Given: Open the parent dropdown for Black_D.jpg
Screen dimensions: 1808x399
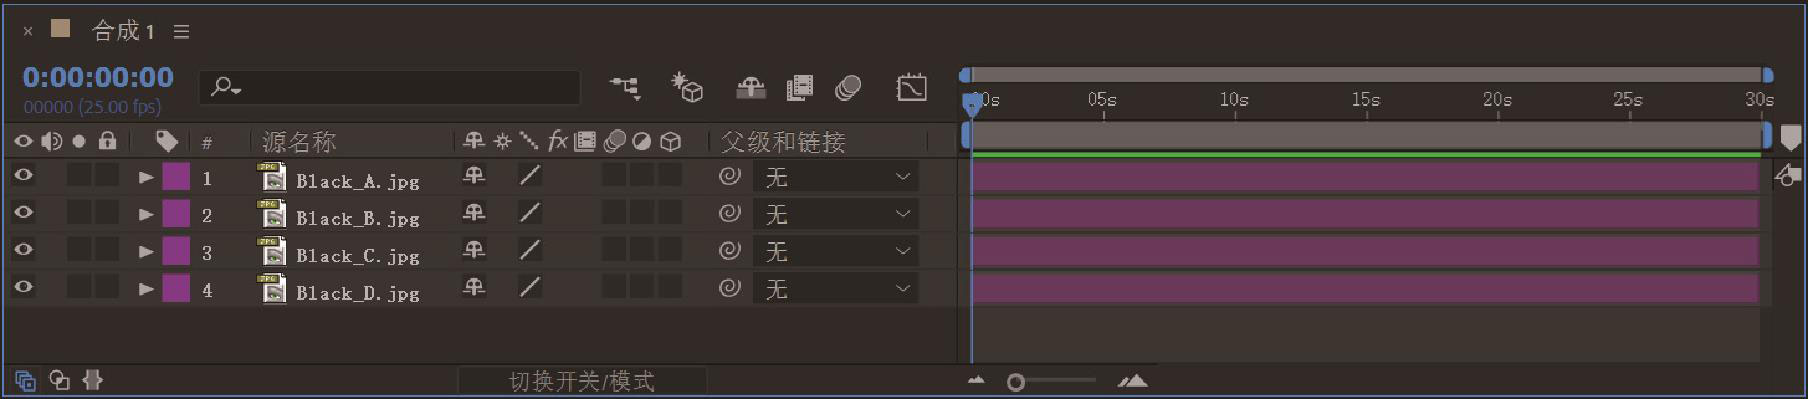Looking at the screenshot, I should click(836, 289).
